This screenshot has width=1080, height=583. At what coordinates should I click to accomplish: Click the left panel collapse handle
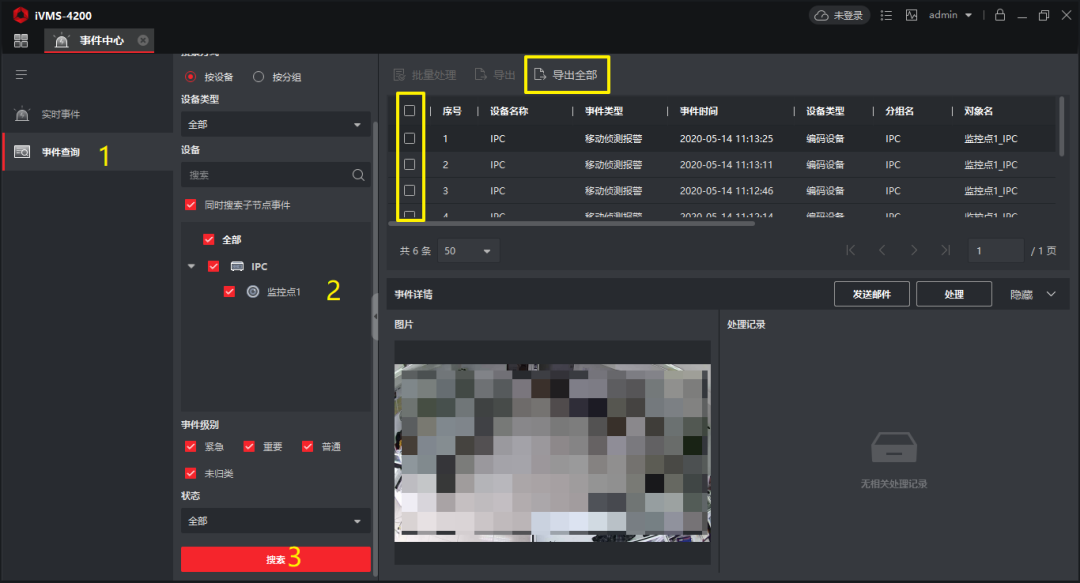pyautogui.click(x=375, y=316)
